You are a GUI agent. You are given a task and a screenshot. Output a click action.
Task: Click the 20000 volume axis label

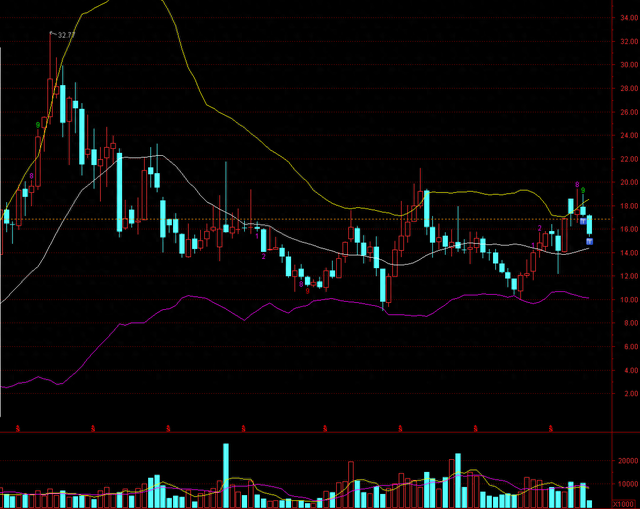point(629,461)
